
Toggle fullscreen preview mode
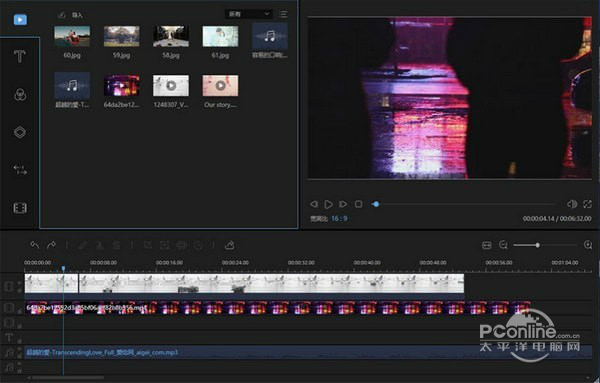click(x=587, y=204)
